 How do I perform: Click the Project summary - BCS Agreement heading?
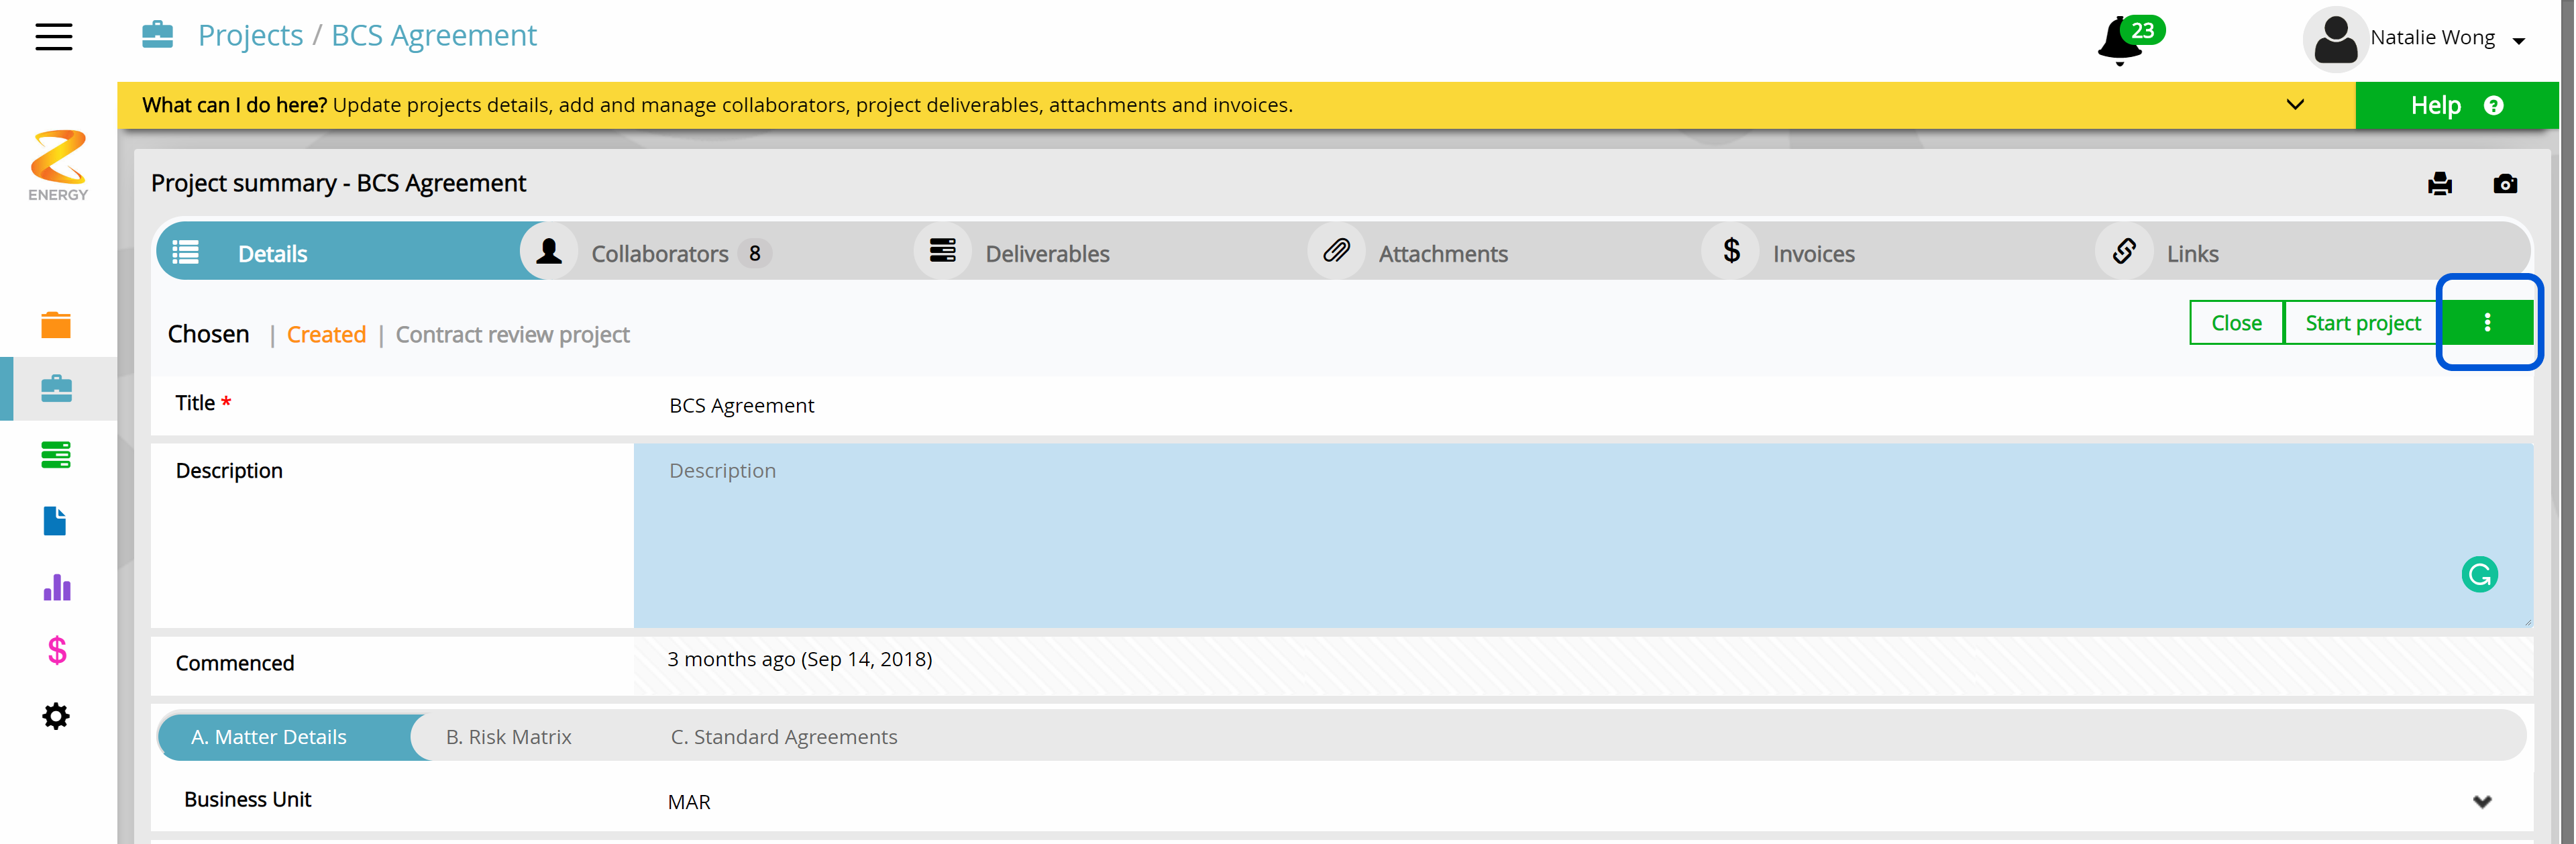coord(338,183)
